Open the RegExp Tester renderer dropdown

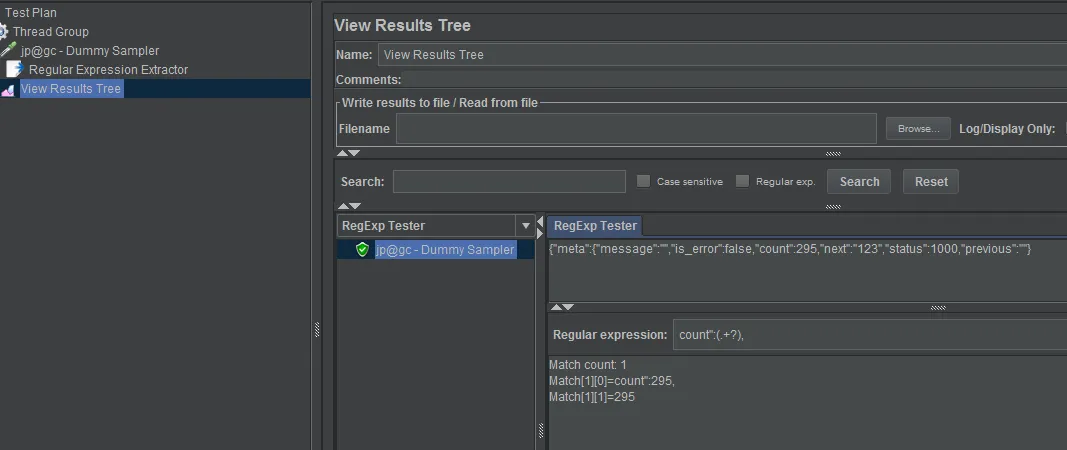click(525, 226)
